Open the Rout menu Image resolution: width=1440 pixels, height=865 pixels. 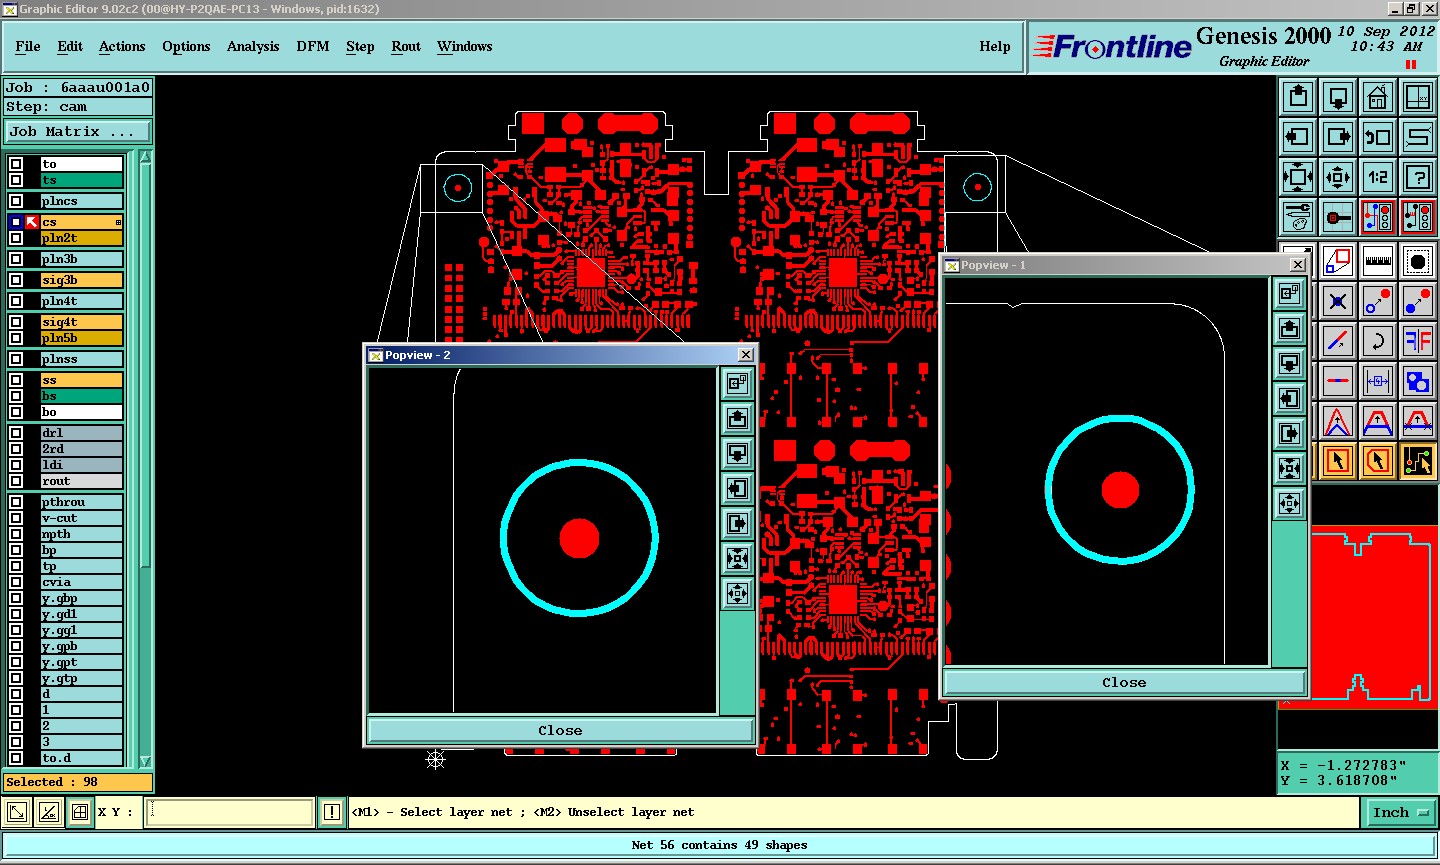(x=406, y=46)
